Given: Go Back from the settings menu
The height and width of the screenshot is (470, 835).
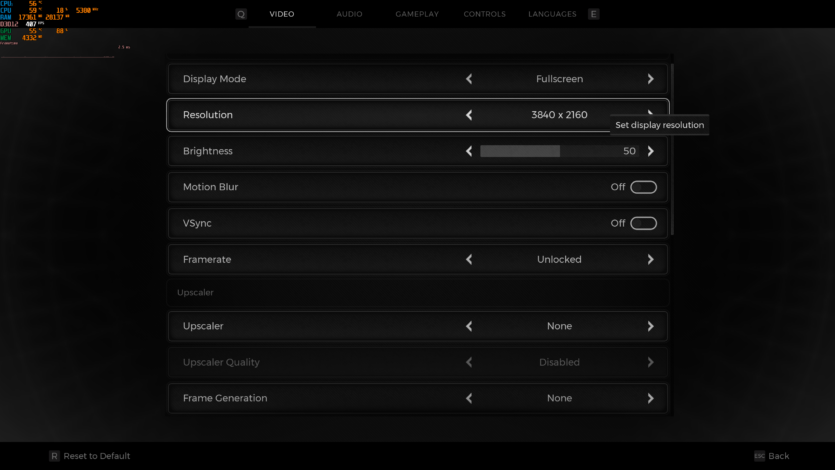Looking at the screenshot, I should pos(778,456).
